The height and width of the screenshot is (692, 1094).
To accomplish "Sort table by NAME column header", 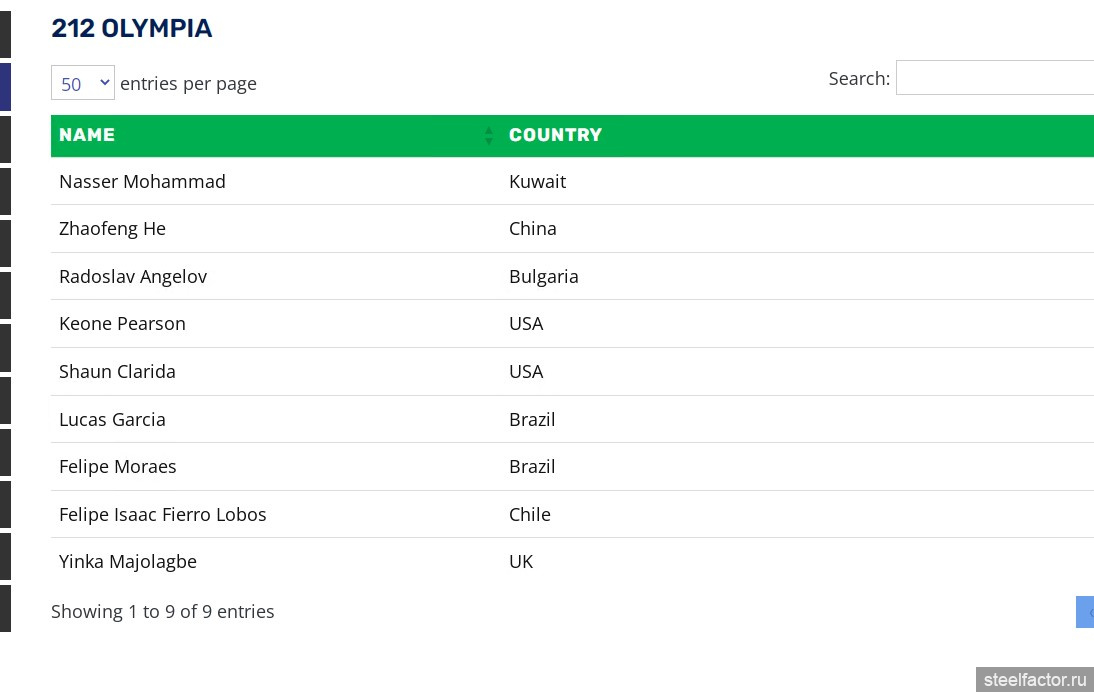I will coord(87,135).
